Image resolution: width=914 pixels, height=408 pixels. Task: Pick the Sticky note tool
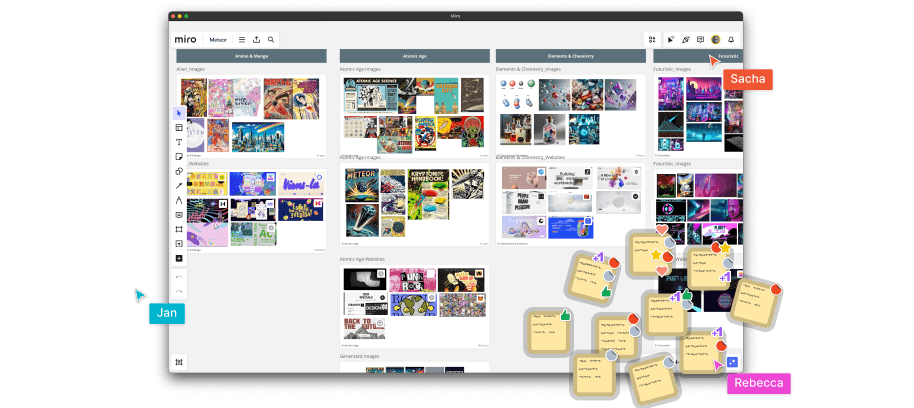179,157
